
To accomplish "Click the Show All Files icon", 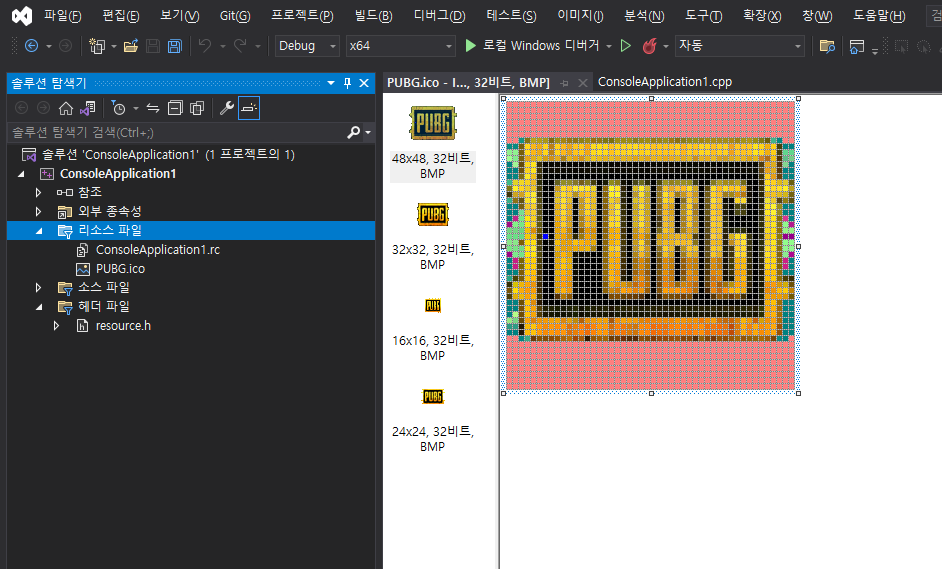I will point(196,108).
